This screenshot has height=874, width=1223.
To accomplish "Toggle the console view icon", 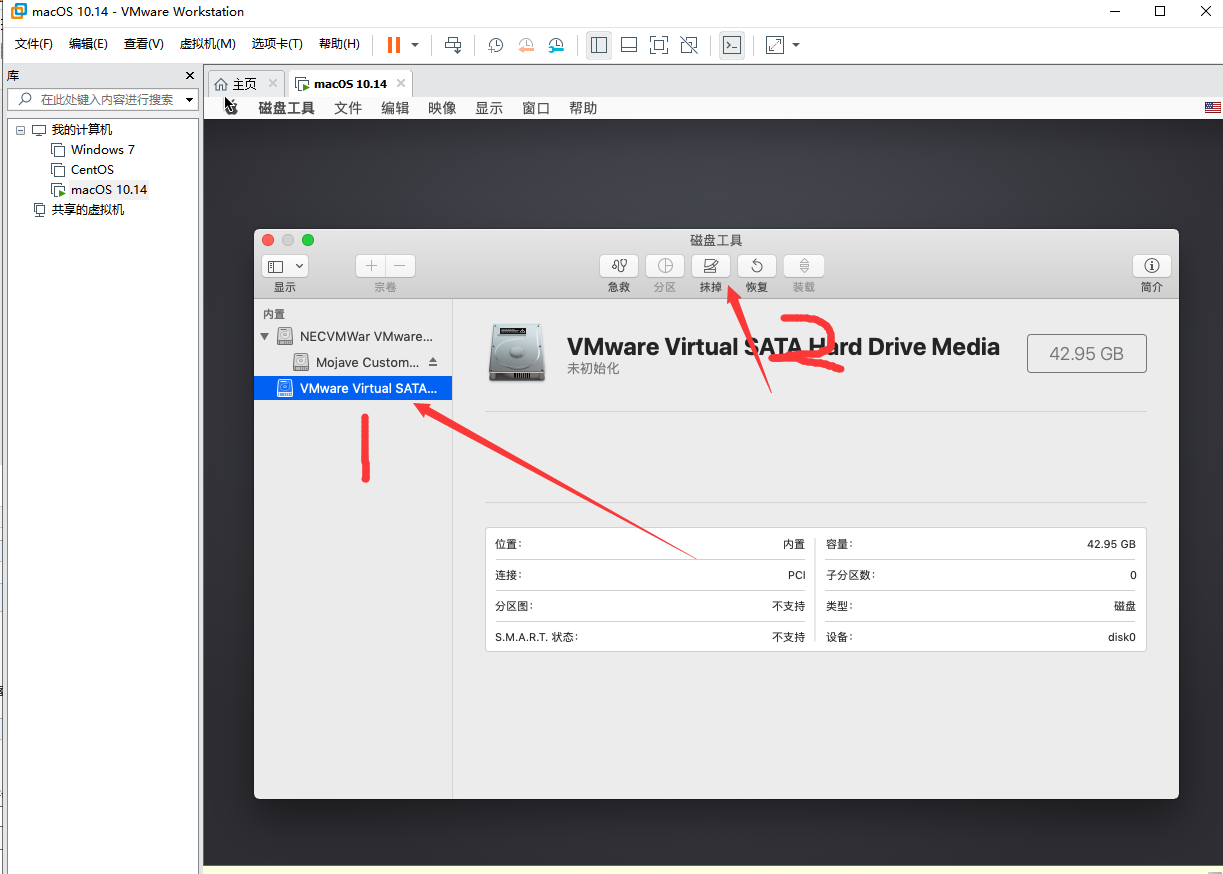I will tap(732, 45).
